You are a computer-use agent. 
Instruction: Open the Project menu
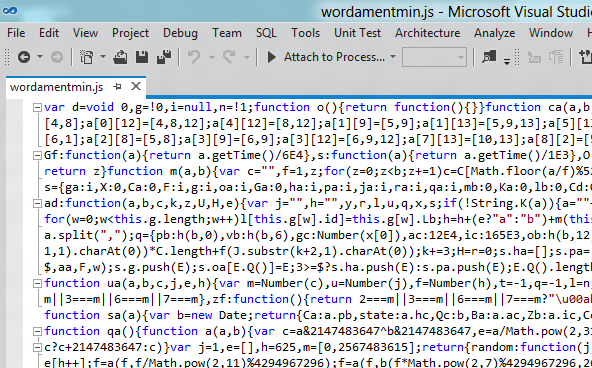pyautogui.click(x=130, y=33)
